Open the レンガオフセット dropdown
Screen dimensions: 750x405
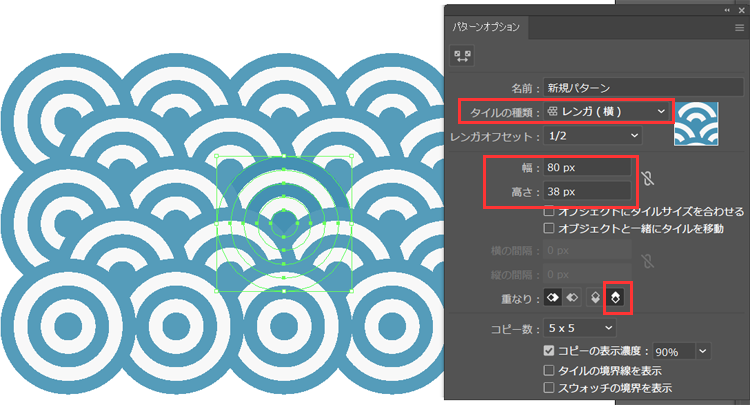[x=592, y=136]
